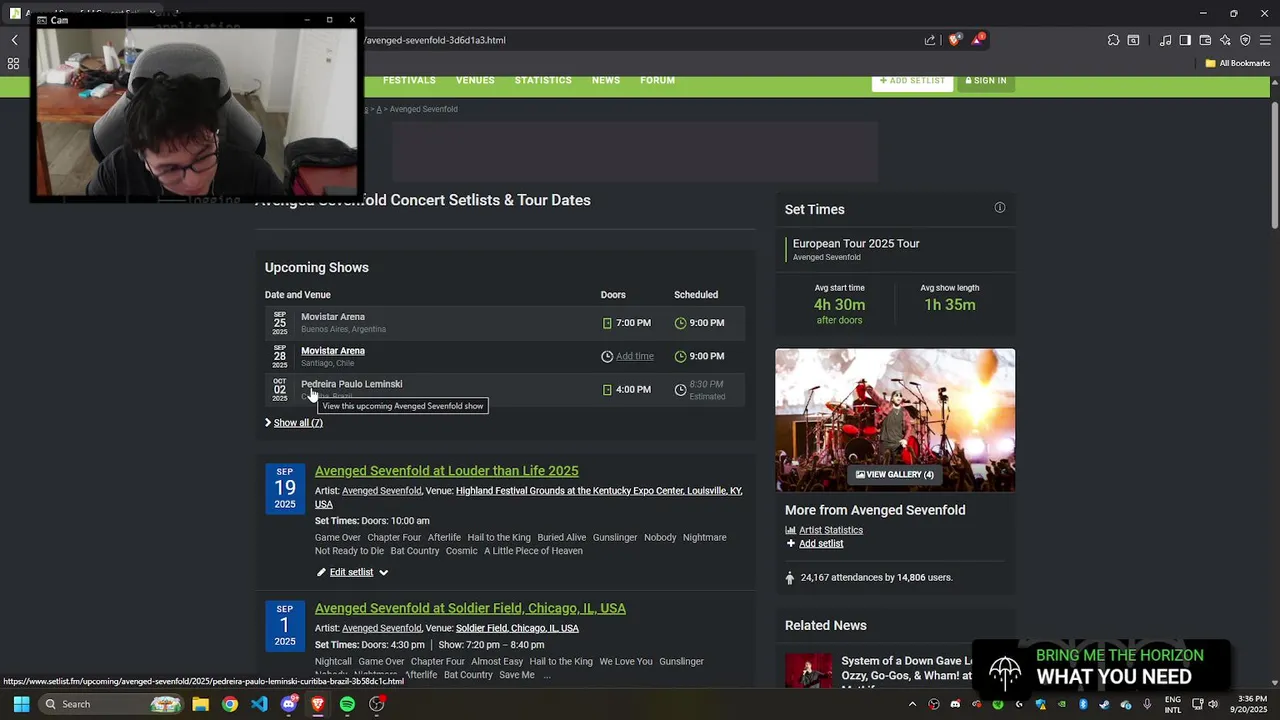The image size is (1280, 720).
Task: Open the apps grid icon in bookmarks bar
Action: point(13,63)
